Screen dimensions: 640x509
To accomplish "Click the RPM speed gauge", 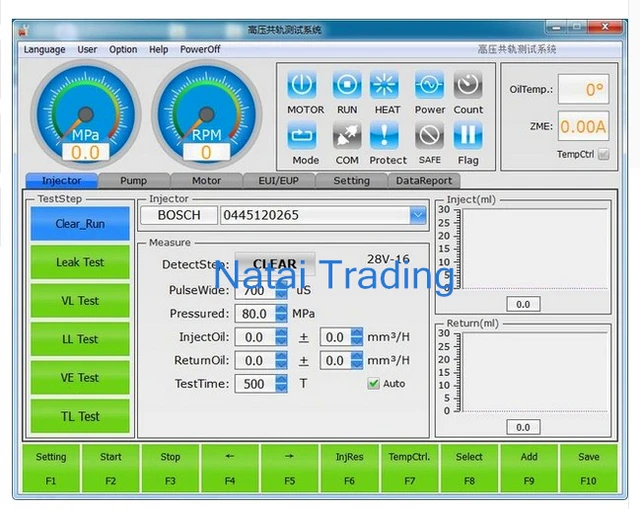I will pos(207,115).
